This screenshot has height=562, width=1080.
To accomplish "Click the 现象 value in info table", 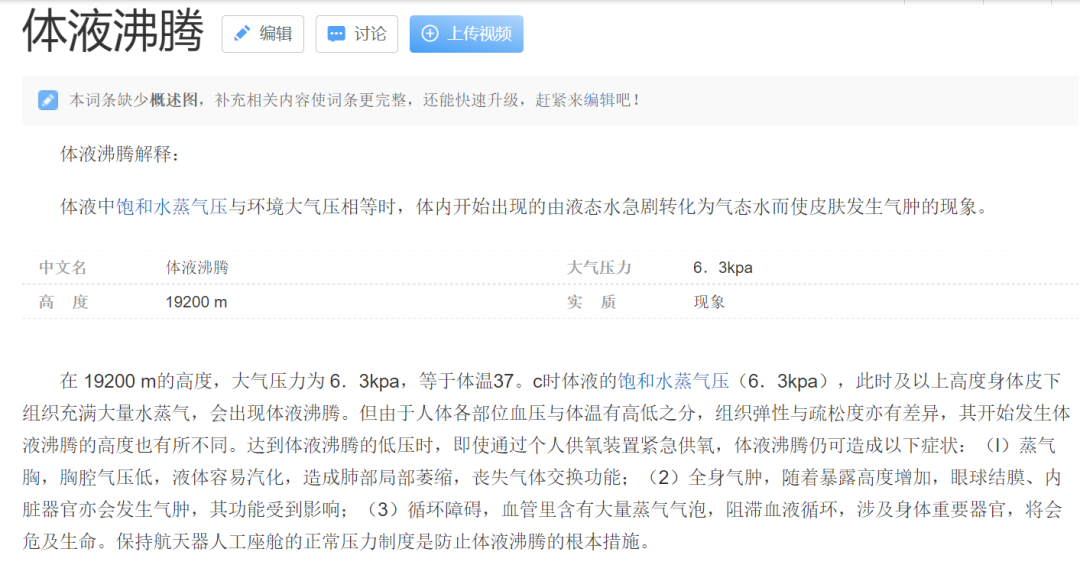I will click(709, 302).
